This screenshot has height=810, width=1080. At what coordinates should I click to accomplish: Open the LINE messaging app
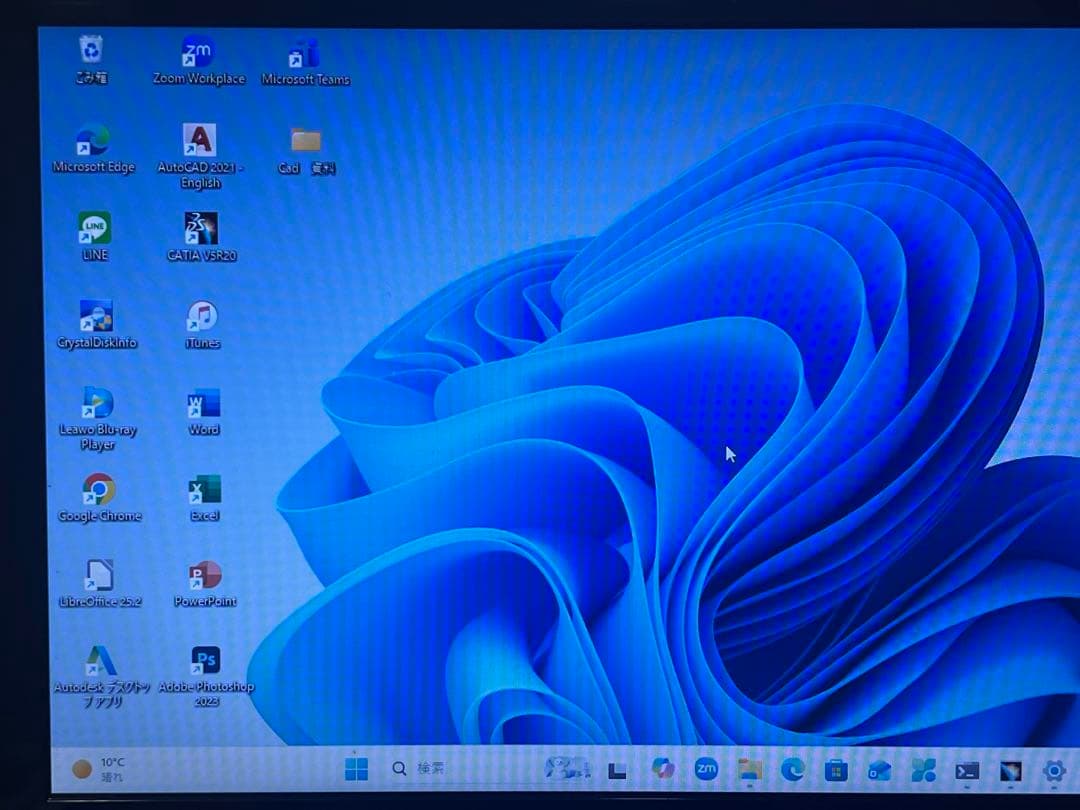pyautogui.click(x=96, y=228)
